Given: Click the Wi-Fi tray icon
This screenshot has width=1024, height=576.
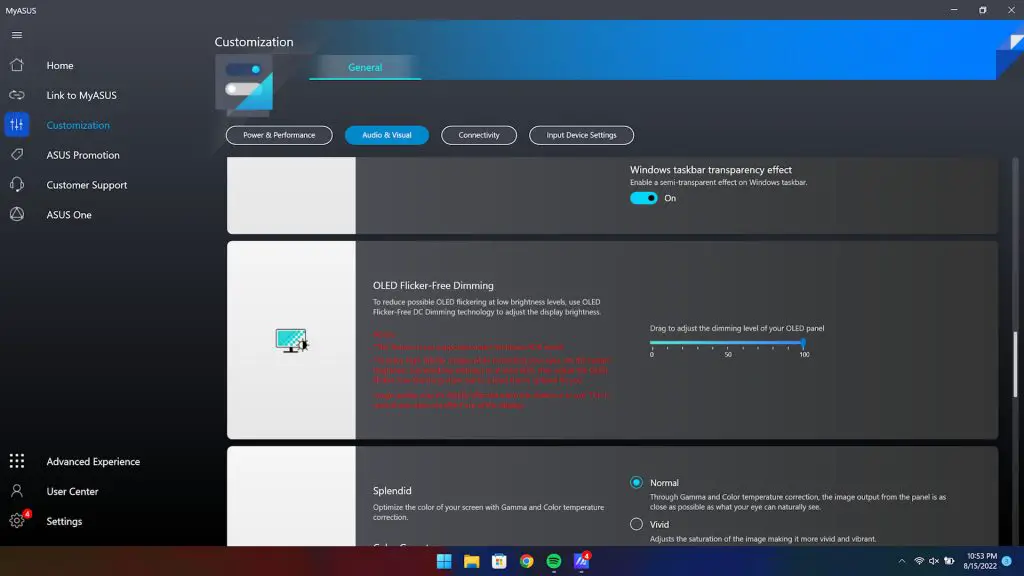Looking at the screenshot, I should 919,561.
